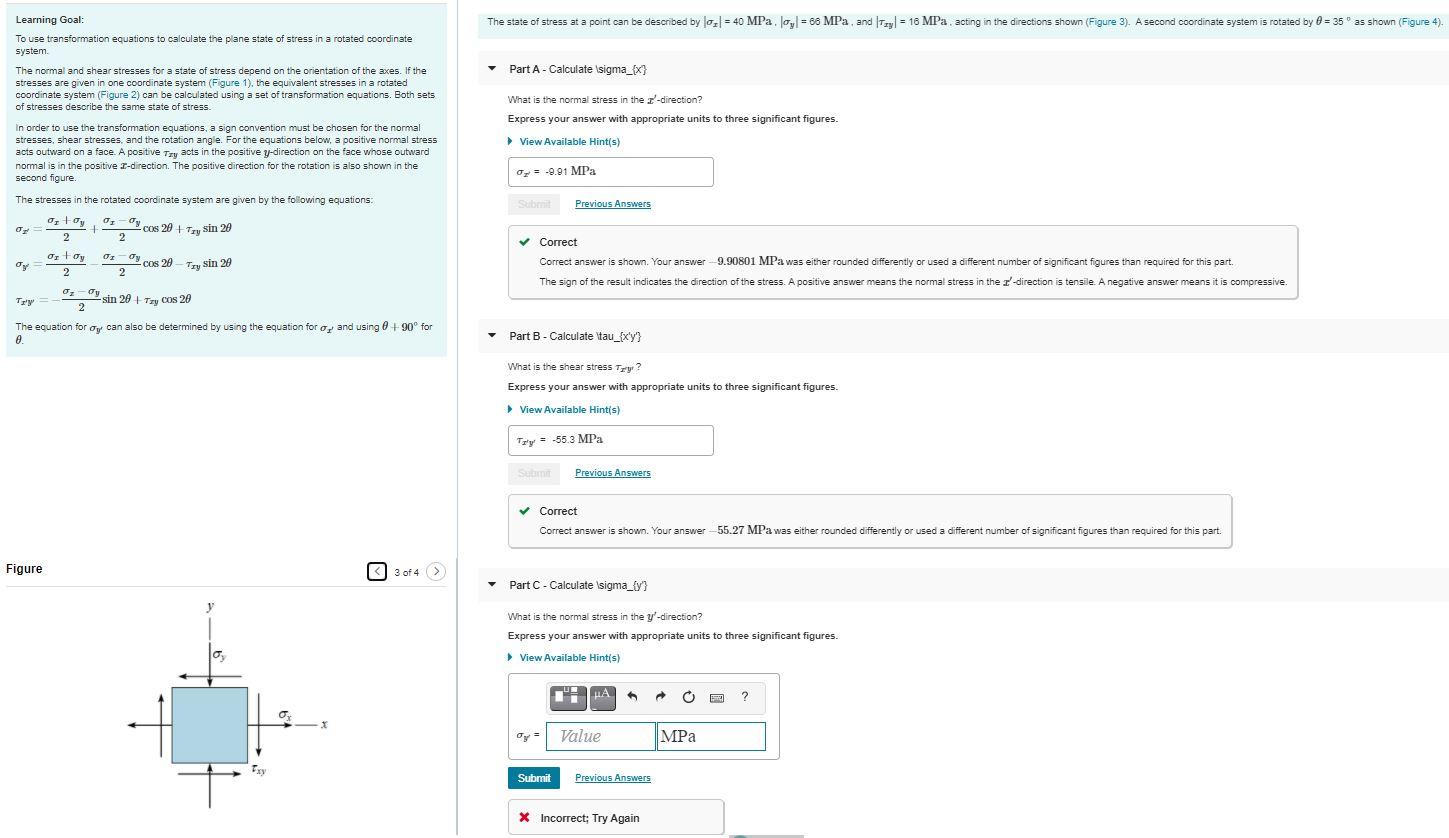Go to previous figure arrow
The image size is (1449, 838).
pos(377,572)
